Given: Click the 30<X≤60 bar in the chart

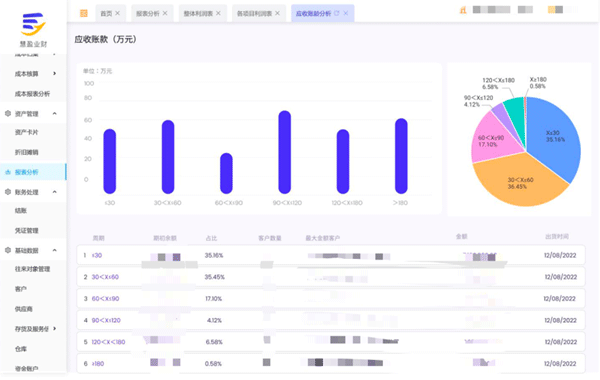Looking at the screenshot, I should pos(168,157).
